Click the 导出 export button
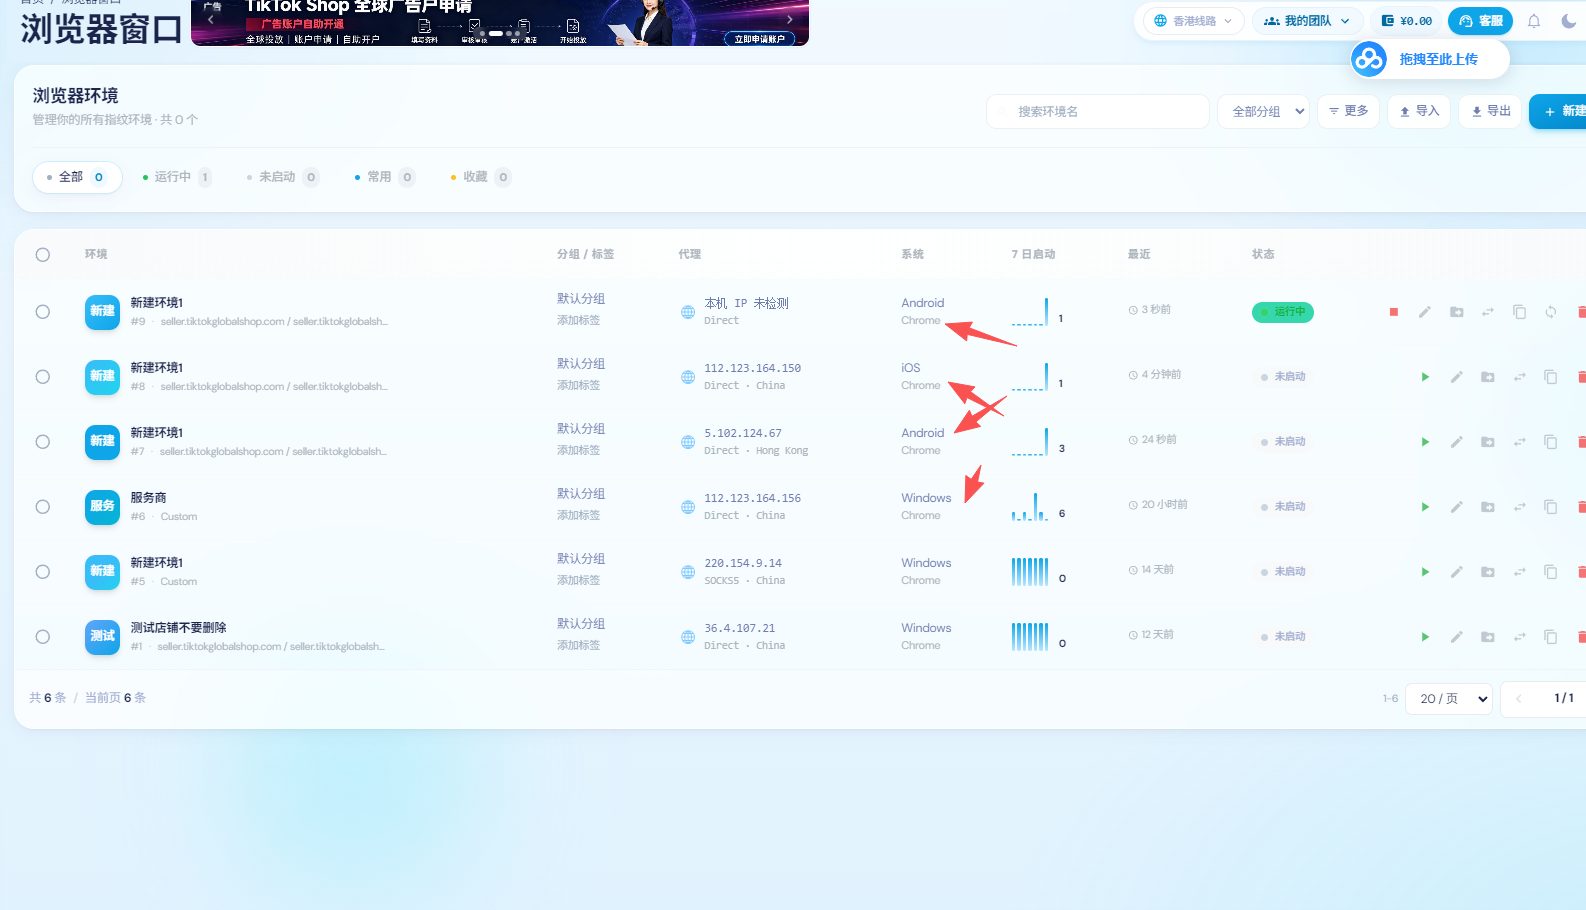The width and height of the screenshot is (1586, 910). pyautogui.click(x=1490, y=111)
